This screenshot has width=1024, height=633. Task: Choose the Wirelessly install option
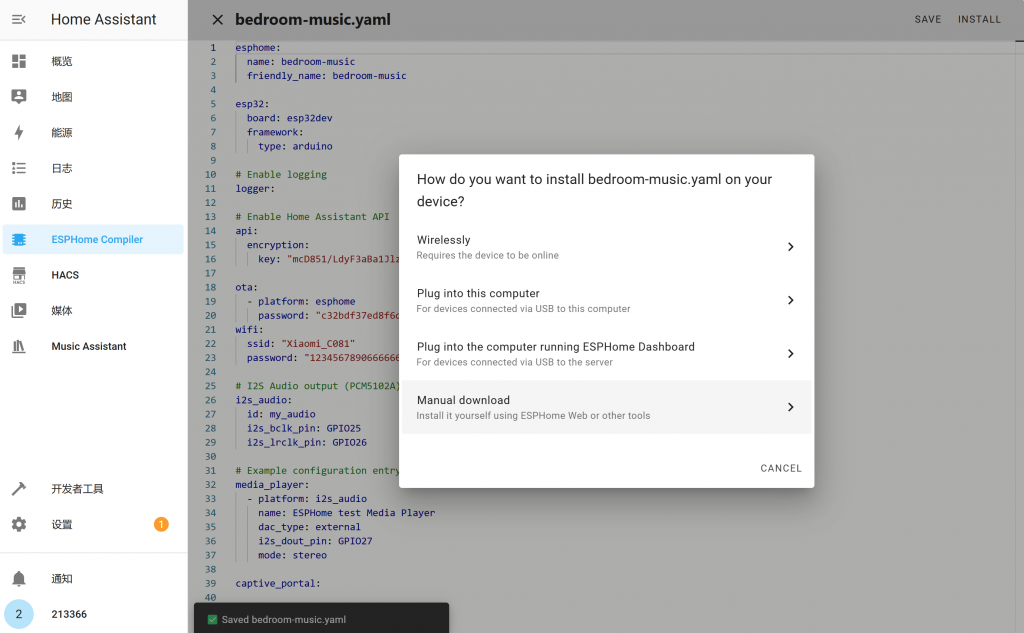606,247
